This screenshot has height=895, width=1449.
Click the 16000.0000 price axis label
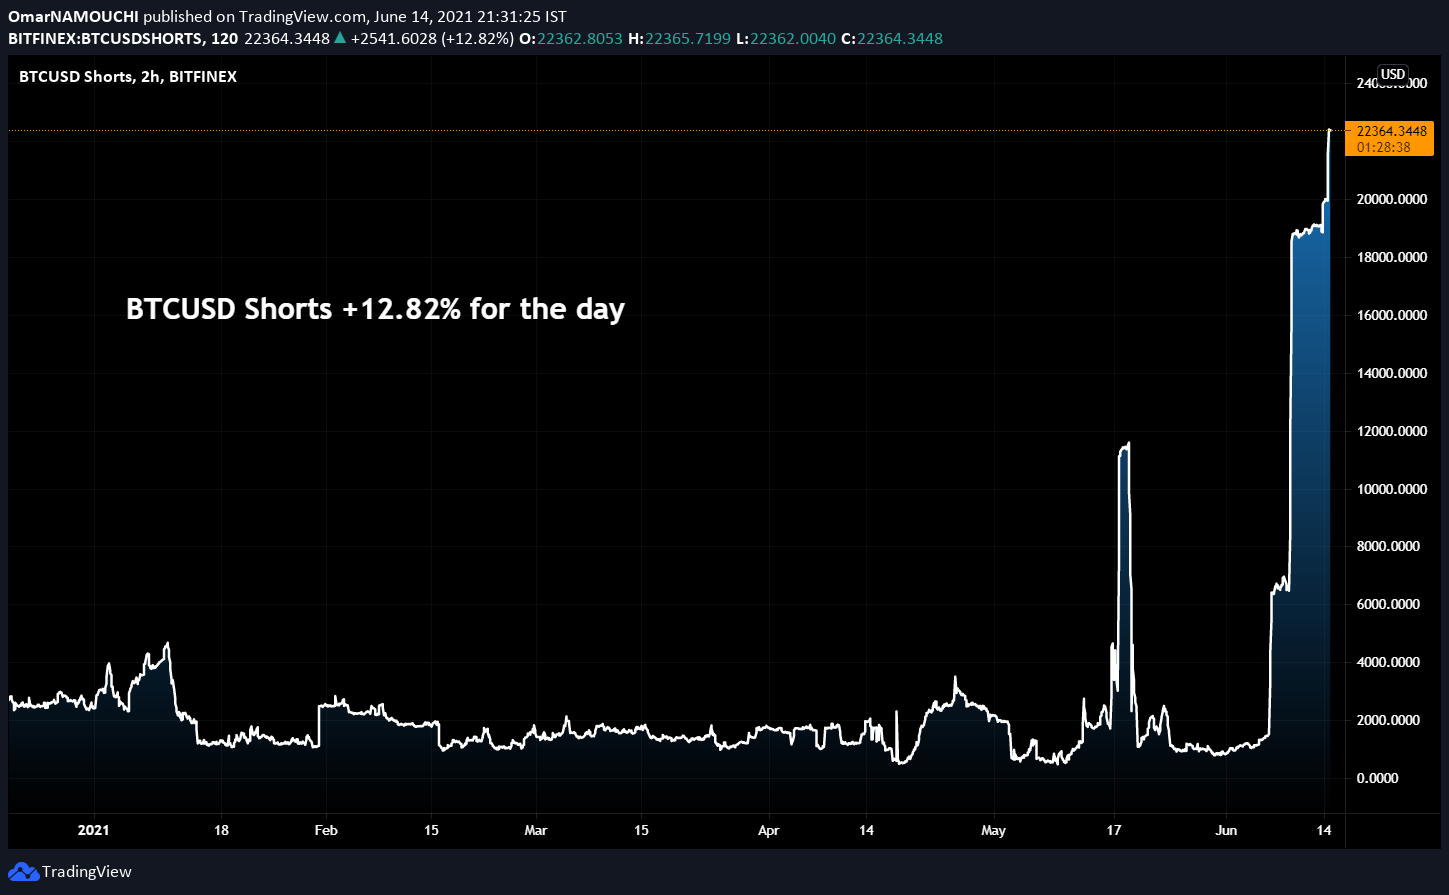[x=1391, y=316]
